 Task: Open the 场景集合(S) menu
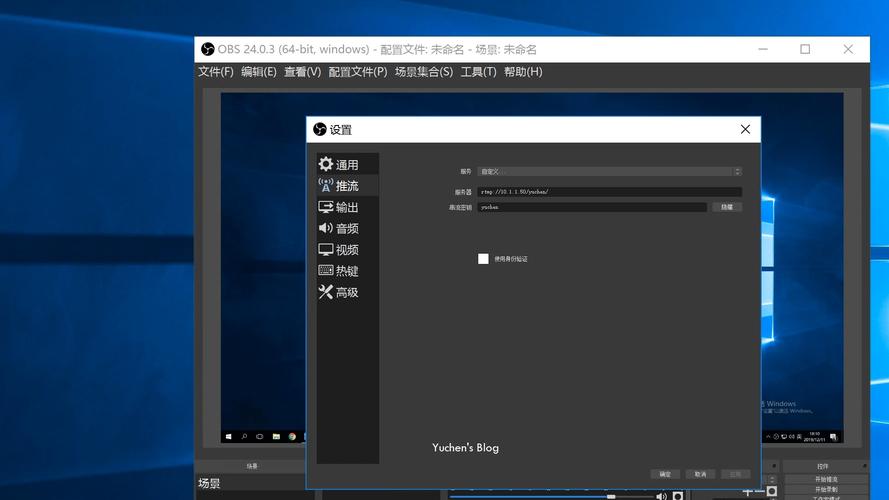[x=424, y=72]
